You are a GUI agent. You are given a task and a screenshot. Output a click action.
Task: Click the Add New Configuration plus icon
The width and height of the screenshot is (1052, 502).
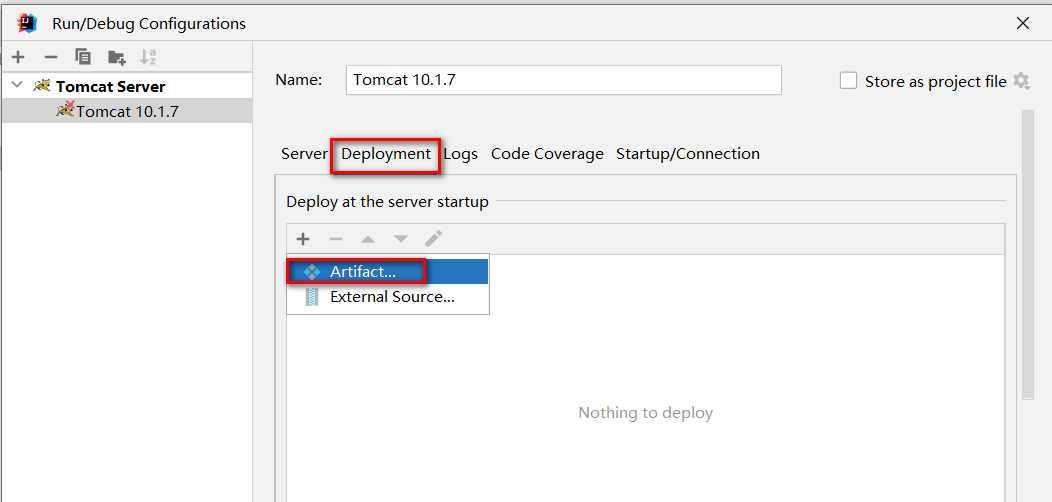point(18,57)
